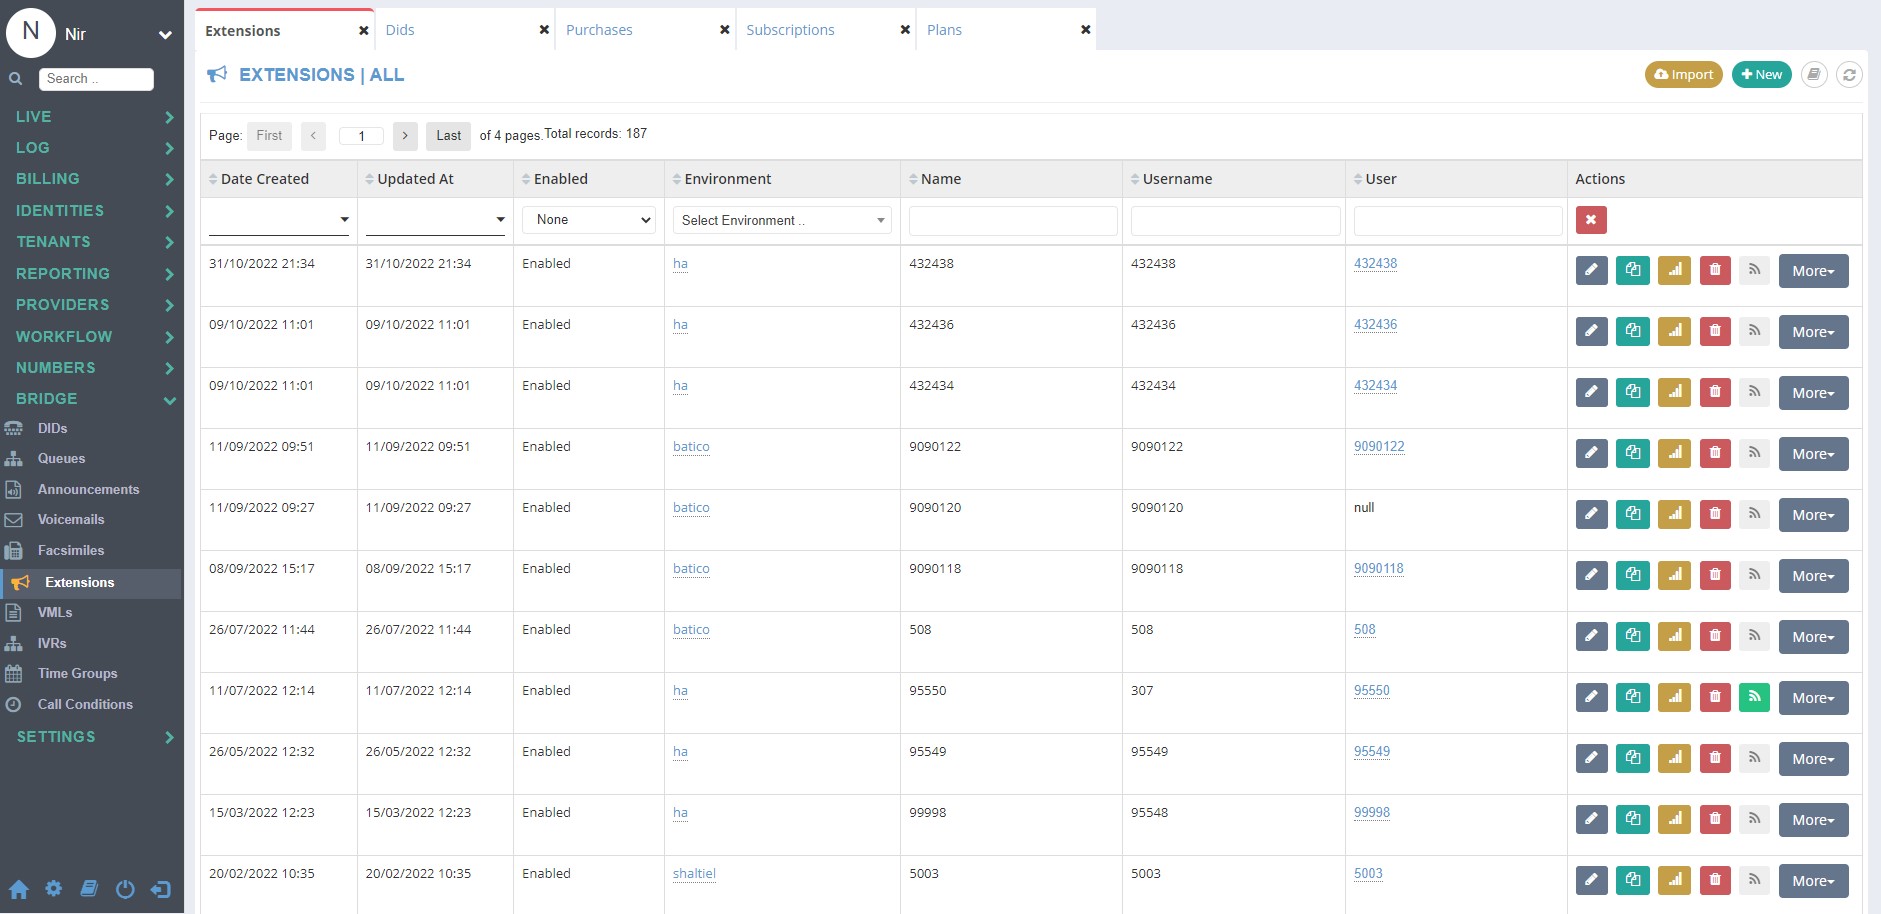This screenshot has width=1881, height=914.
Task: Open the More dropdown for extension 9090120
Action: tap(1813, 515)
